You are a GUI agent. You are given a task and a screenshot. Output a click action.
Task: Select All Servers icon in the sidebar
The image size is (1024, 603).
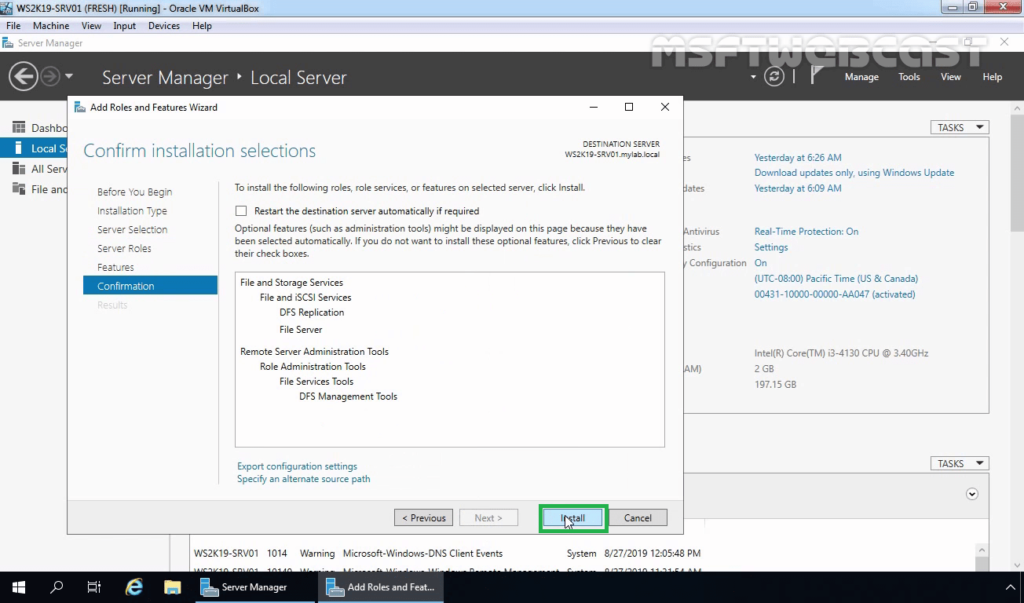[x=19, y=169]
